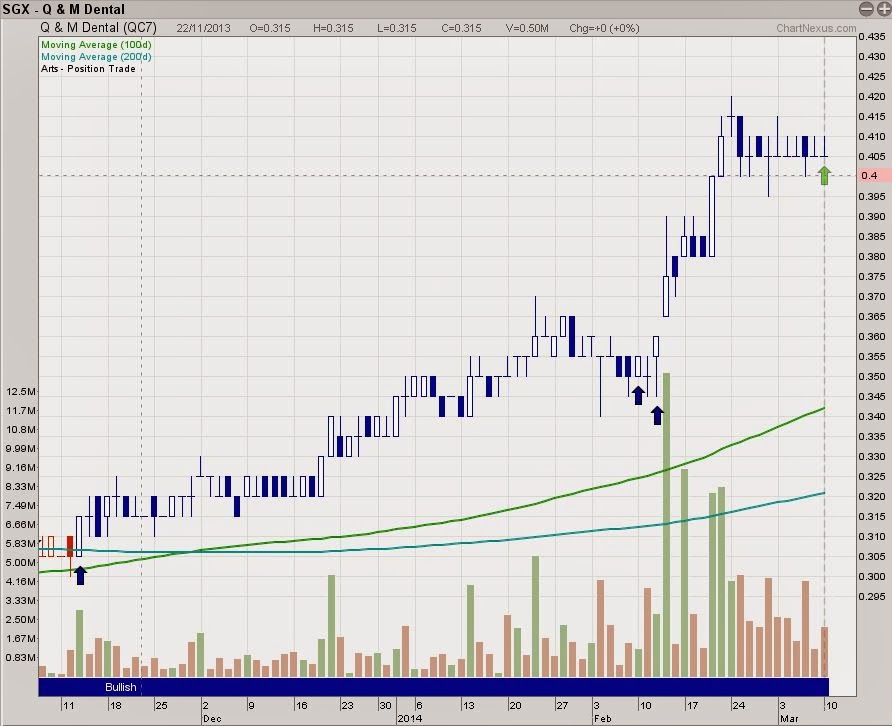Click the O=0.315 open price readout
This screenshot has height=726, width=892.
point(270,28)
